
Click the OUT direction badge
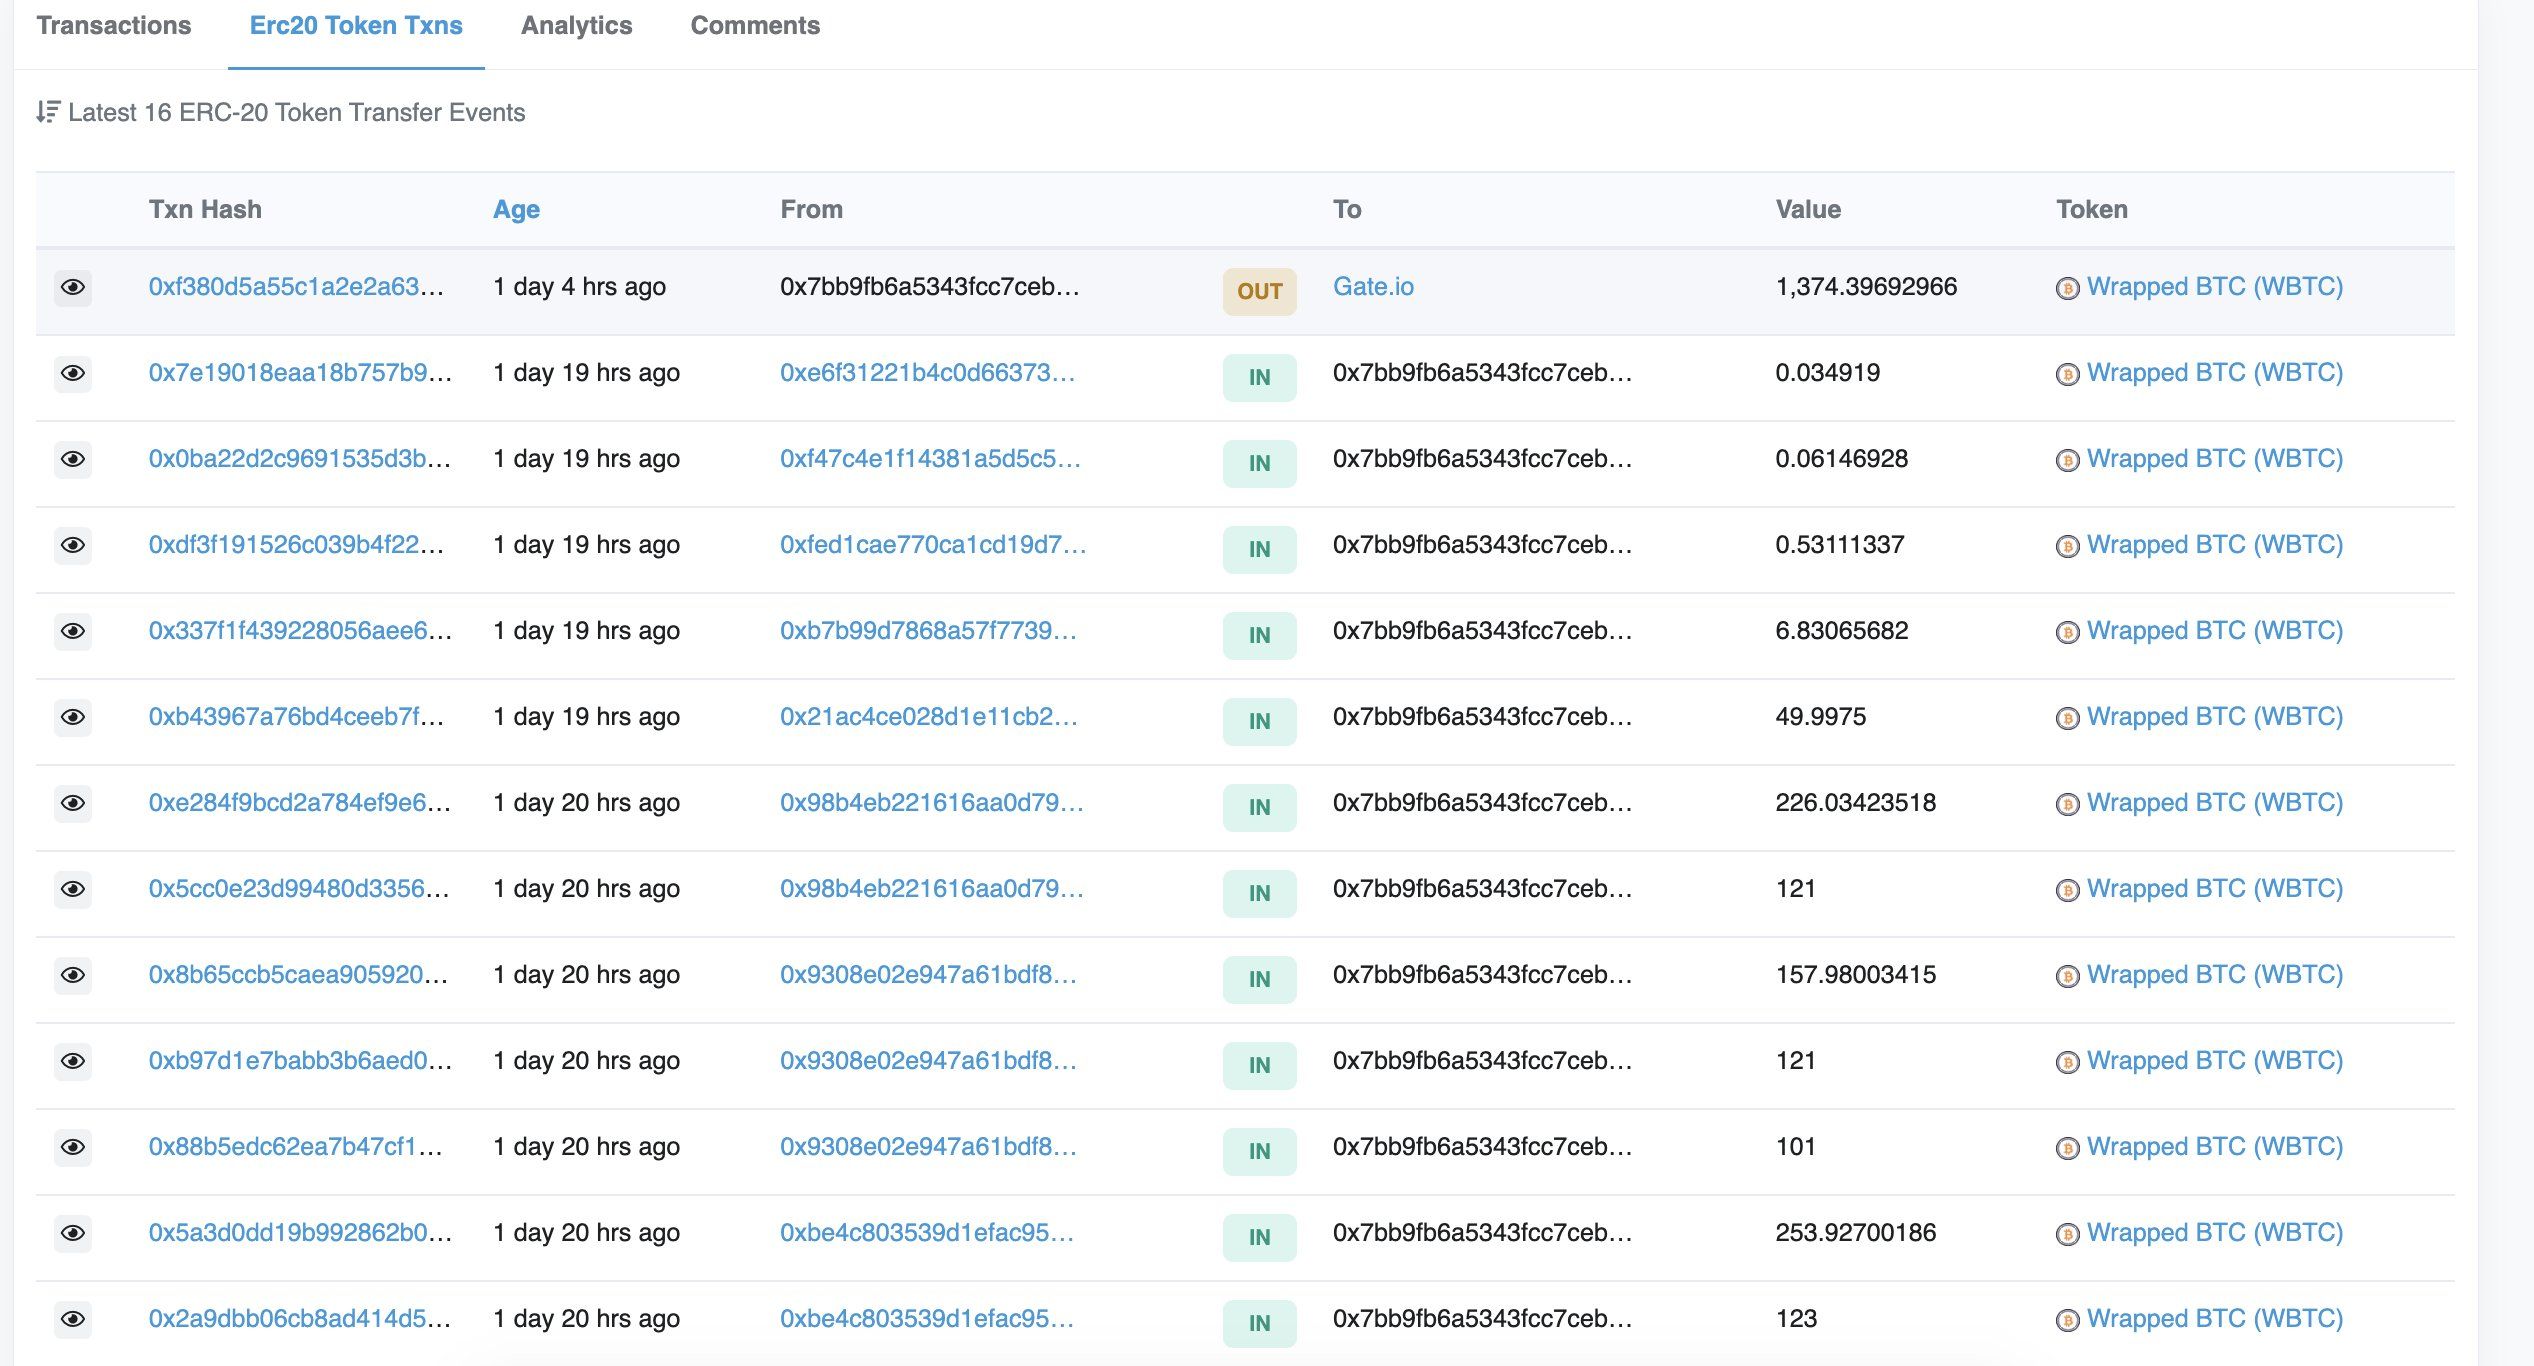(x=1259, y=292)
